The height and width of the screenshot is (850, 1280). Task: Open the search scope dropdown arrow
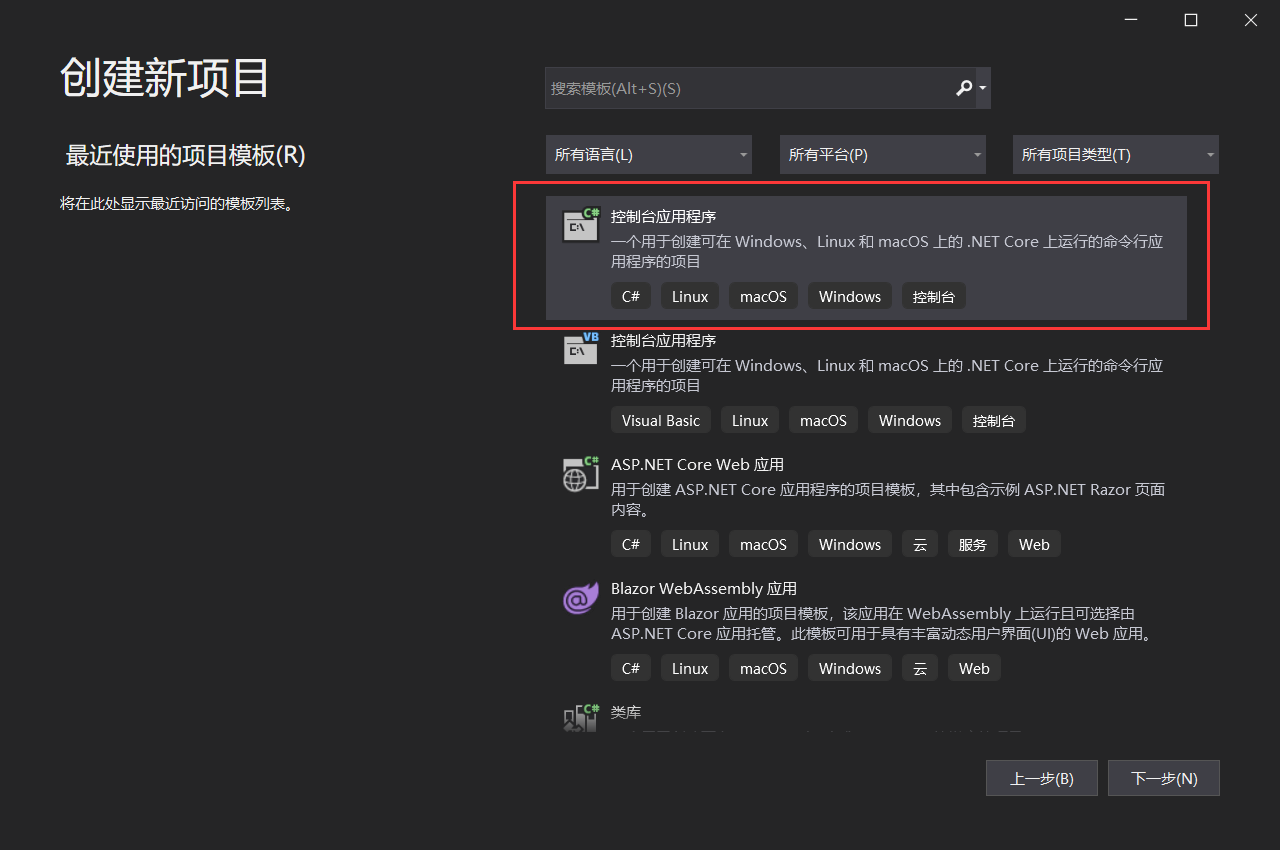tap(980, 88)
